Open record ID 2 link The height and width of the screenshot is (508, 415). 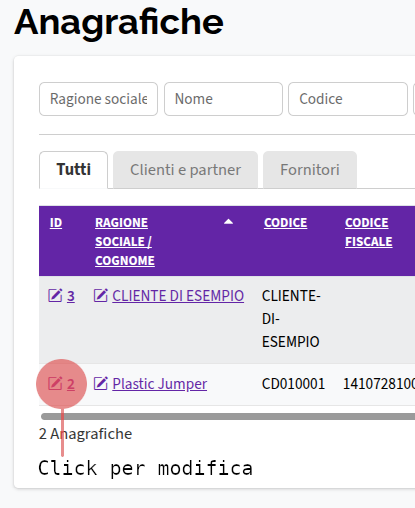coord(71,384)
